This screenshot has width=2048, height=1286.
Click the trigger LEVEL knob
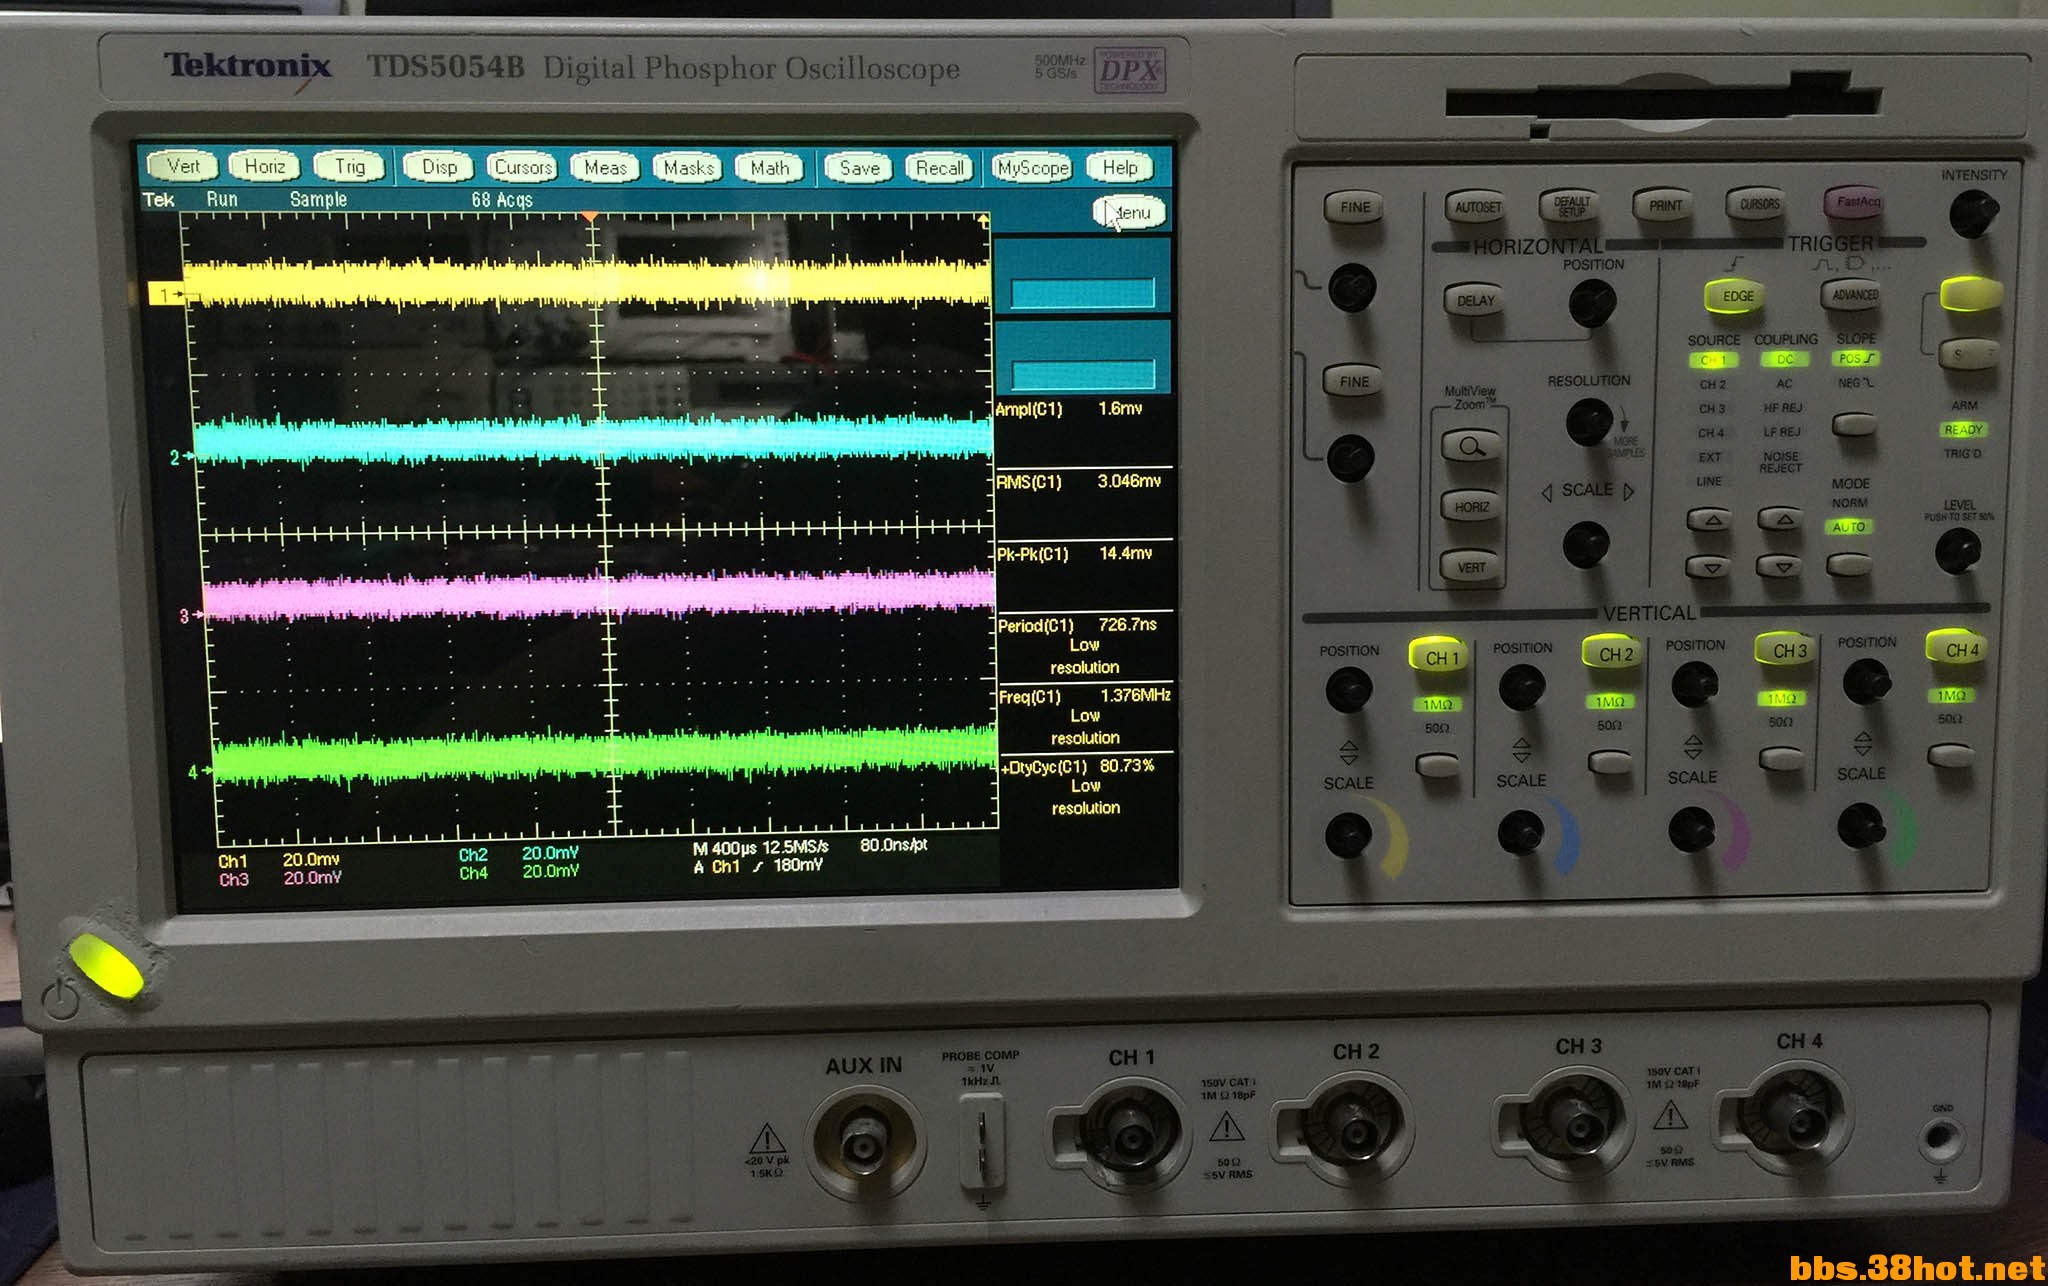(1957, 551)
